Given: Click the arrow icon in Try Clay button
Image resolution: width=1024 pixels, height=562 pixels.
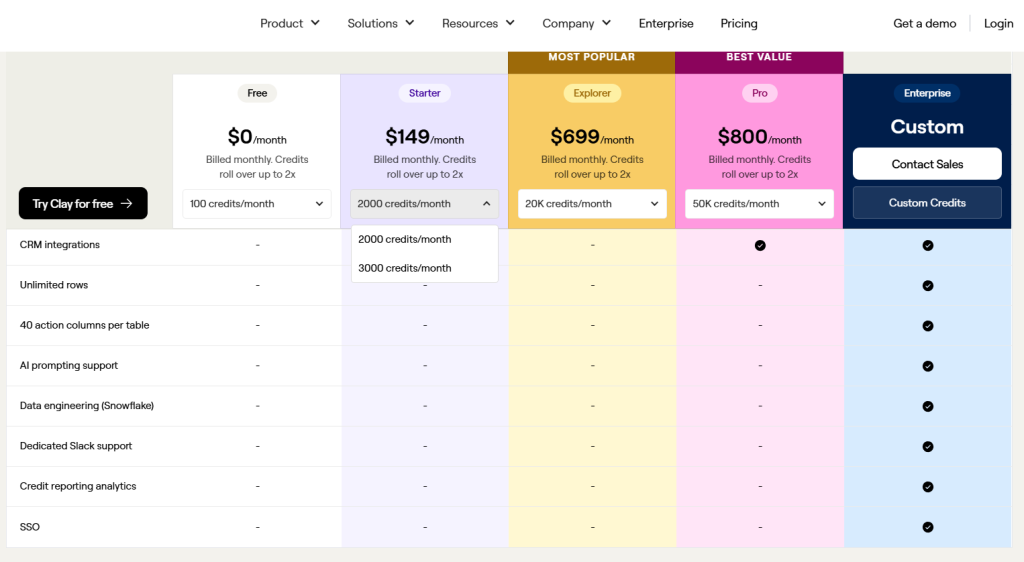Looking at the screenshot, I should 127,204.
